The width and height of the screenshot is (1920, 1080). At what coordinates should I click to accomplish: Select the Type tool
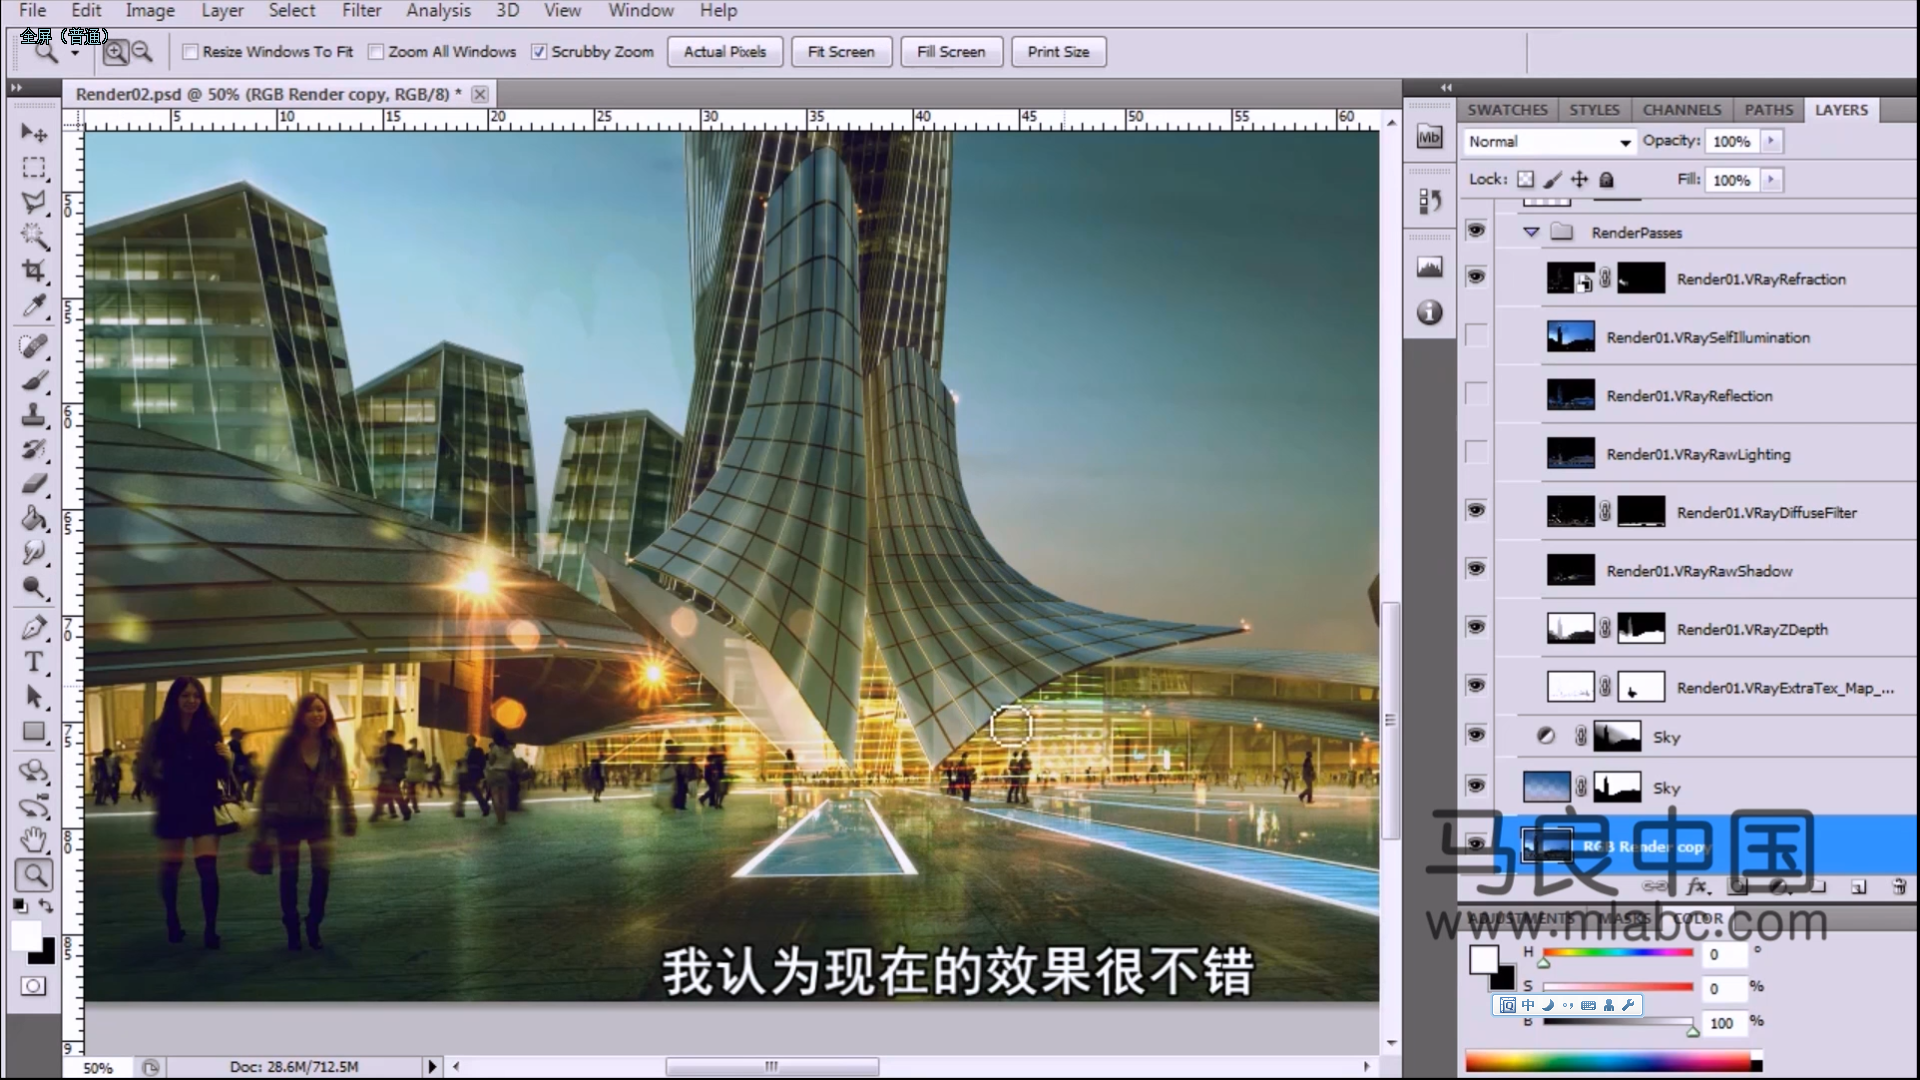click(34, 662)
